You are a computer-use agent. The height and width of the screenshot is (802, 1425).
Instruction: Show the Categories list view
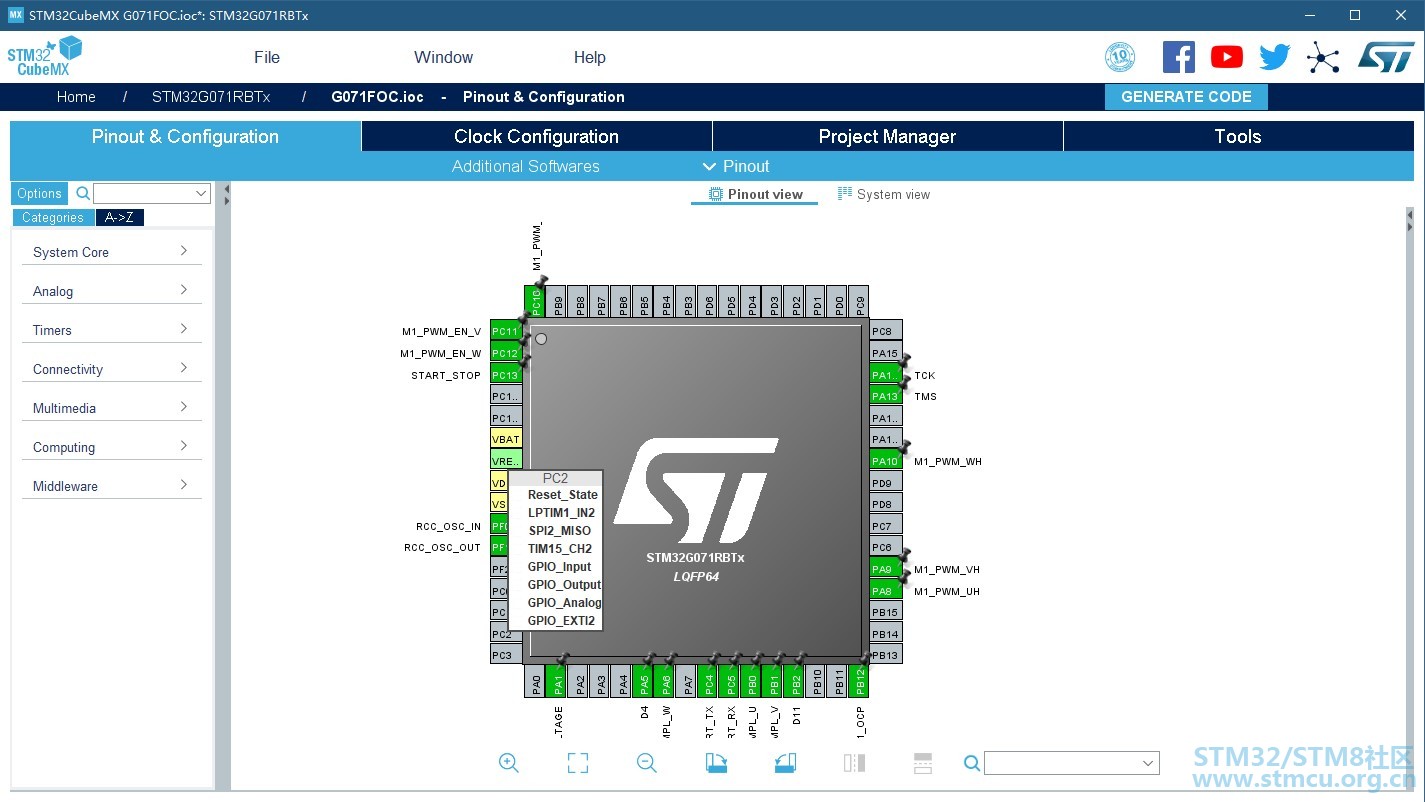pyautogui.click(x=53, y=217)
